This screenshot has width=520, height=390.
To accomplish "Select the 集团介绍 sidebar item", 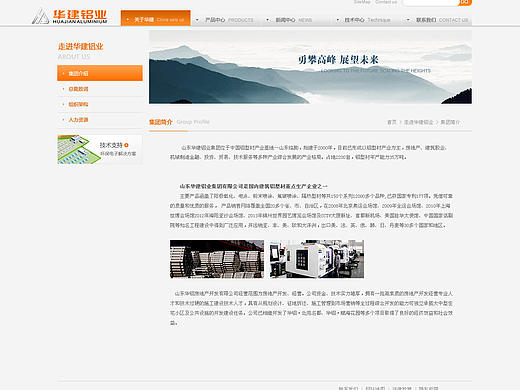I will pyautogui.click(x=100, y=73).
